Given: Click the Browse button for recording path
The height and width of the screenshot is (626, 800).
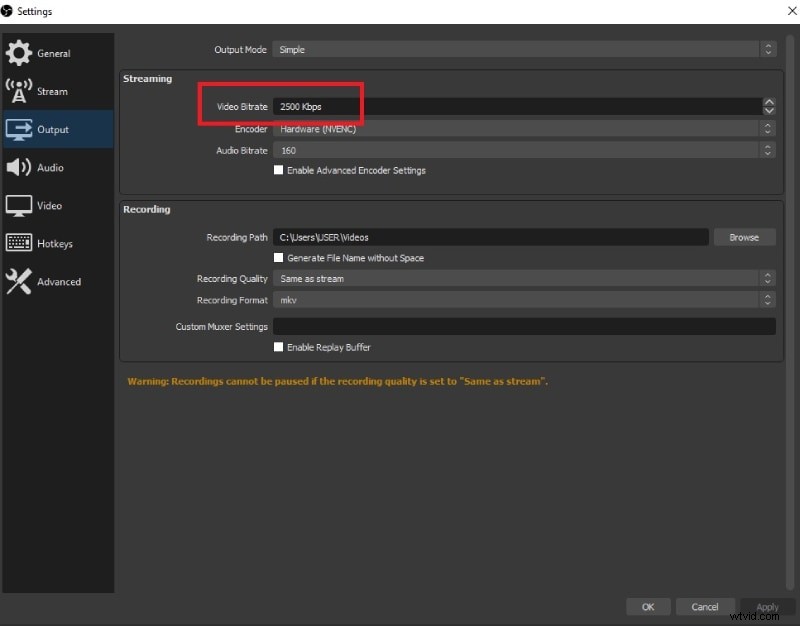Looking at the screenshot, I should [744, 237].
